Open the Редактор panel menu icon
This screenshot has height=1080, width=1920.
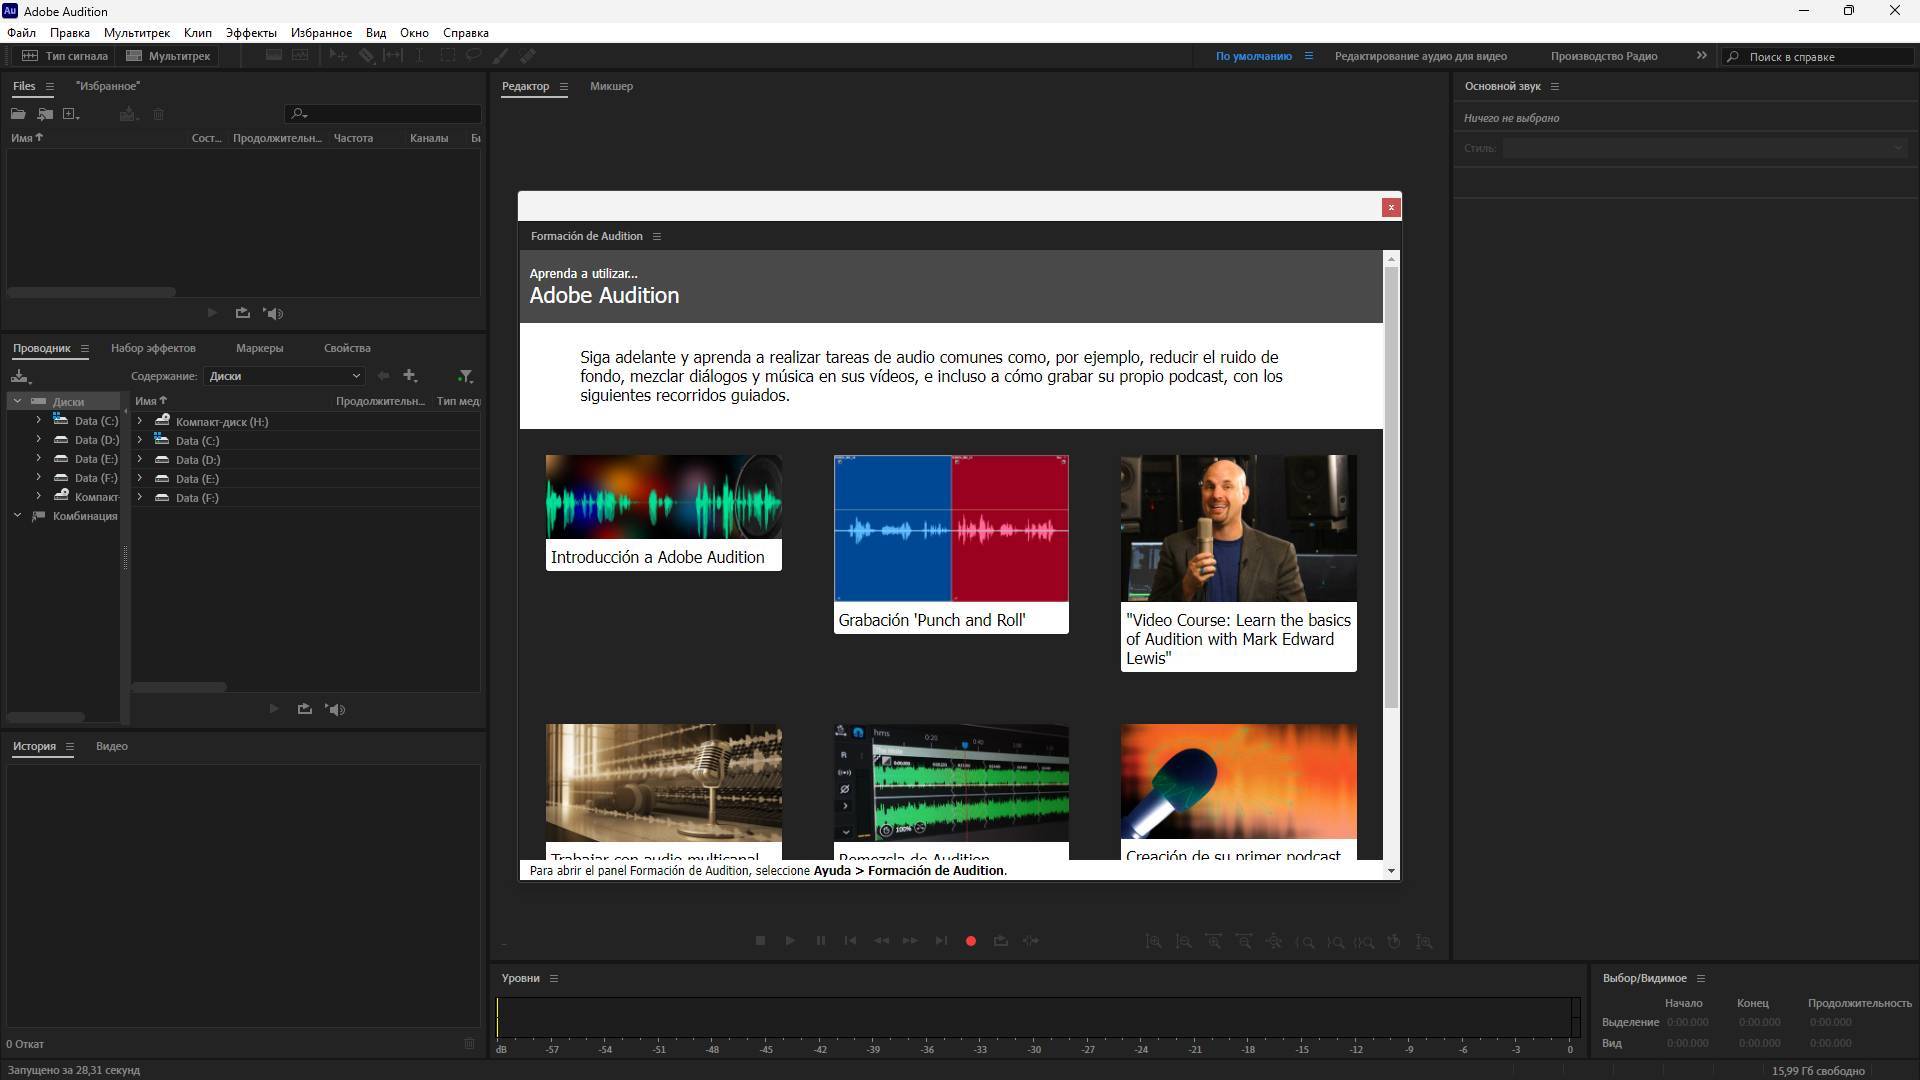click(564, 86)
